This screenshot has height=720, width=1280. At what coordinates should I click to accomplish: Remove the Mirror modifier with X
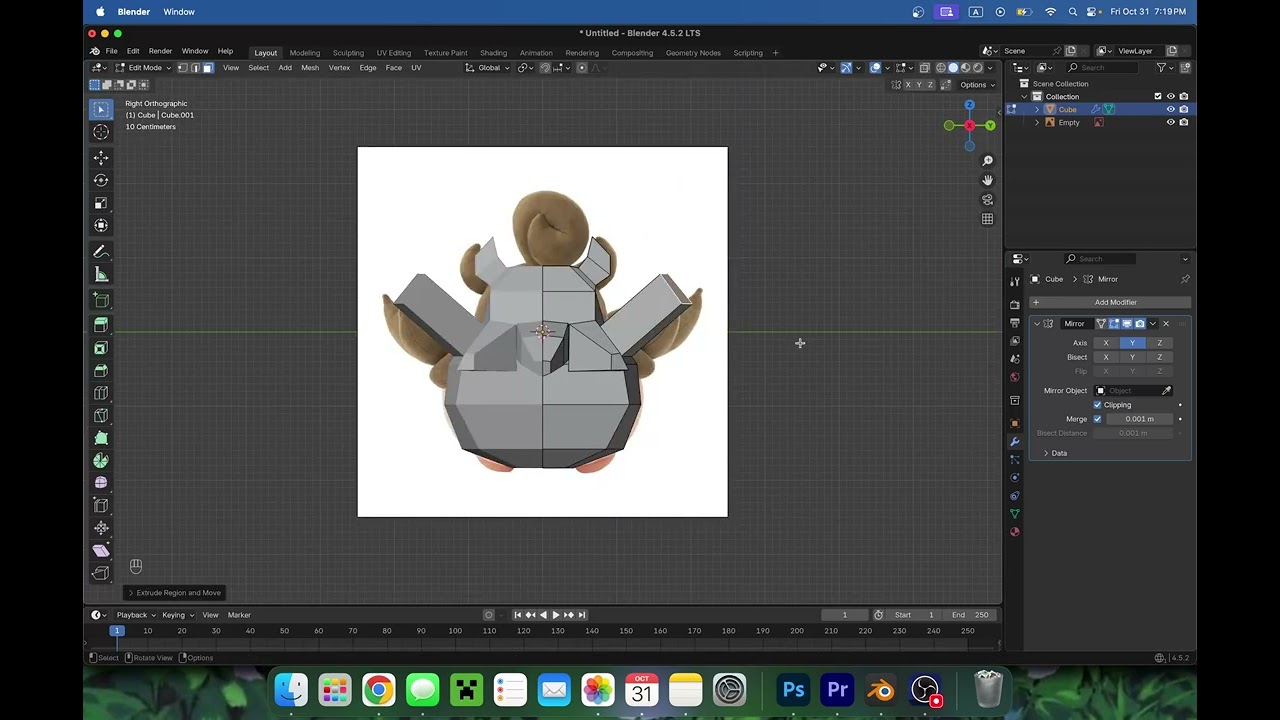point(1165,324)
